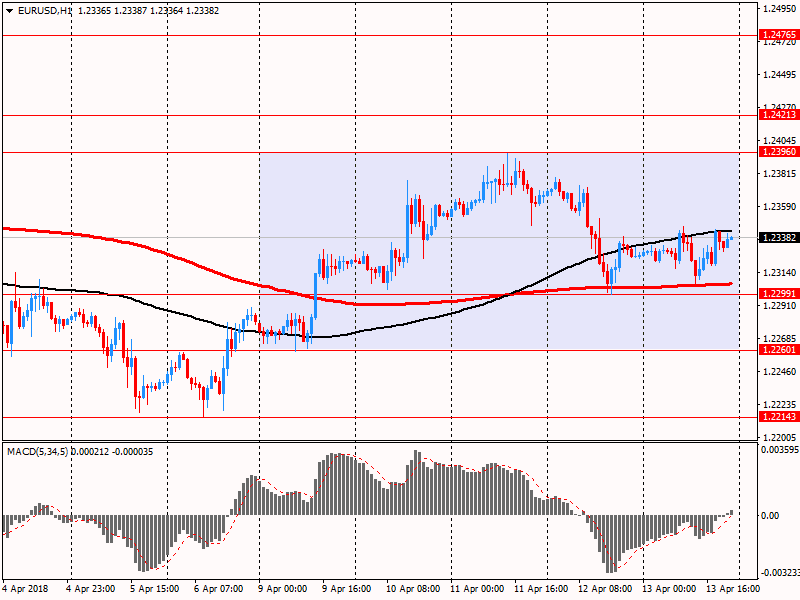This screenshot has height=600, width=800.
Task: Select the red 1.22601 level price tag
Action: (x=778, y=349)
